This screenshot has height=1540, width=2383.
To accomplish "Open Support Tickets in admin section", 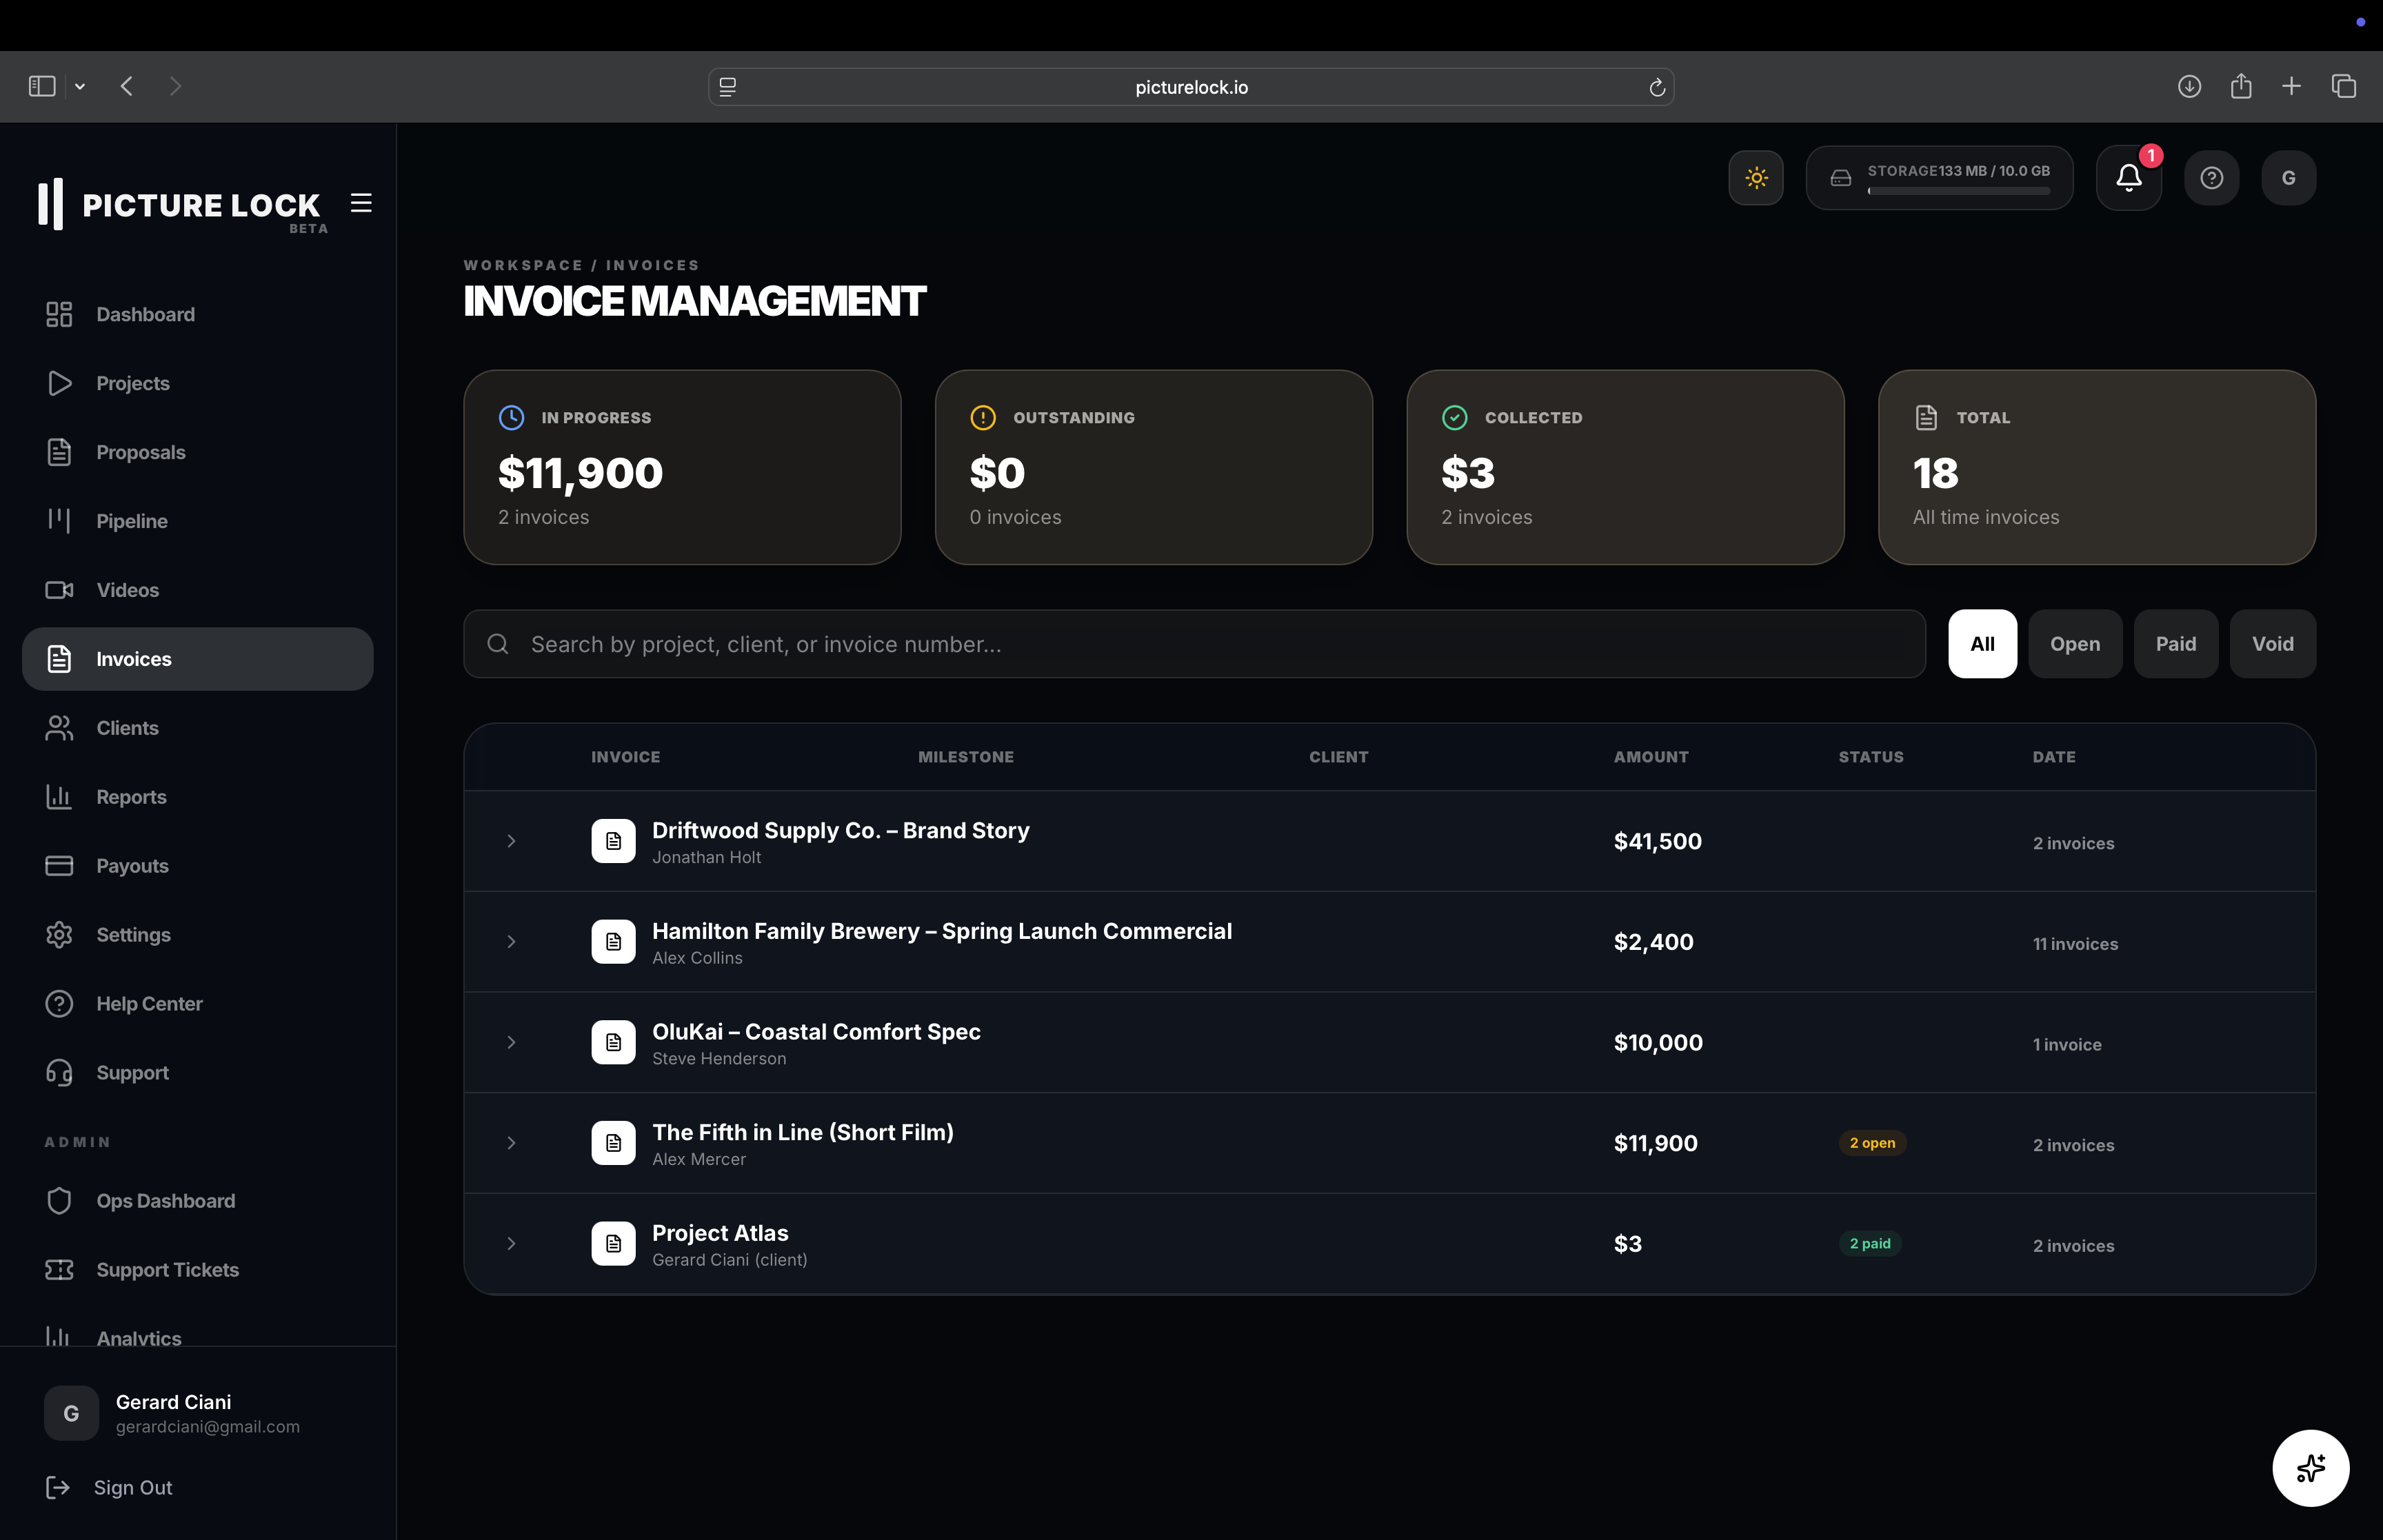I will point(167,1270).
